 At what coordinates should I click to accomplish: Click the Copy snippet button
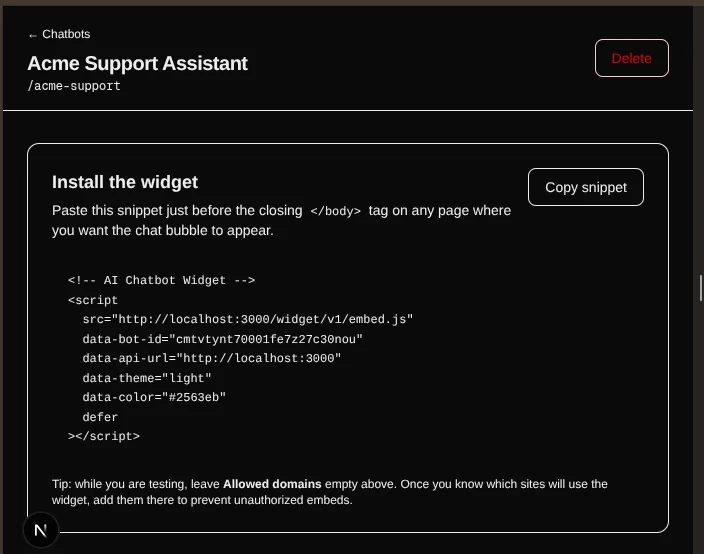[x=585, y=187]
